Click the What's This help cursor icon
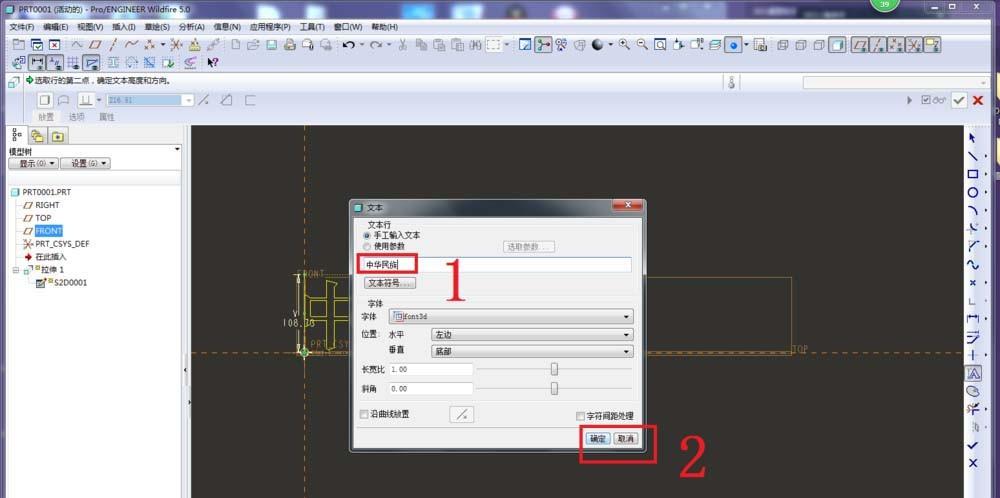1000x498 pixels. tap(213, 62)
